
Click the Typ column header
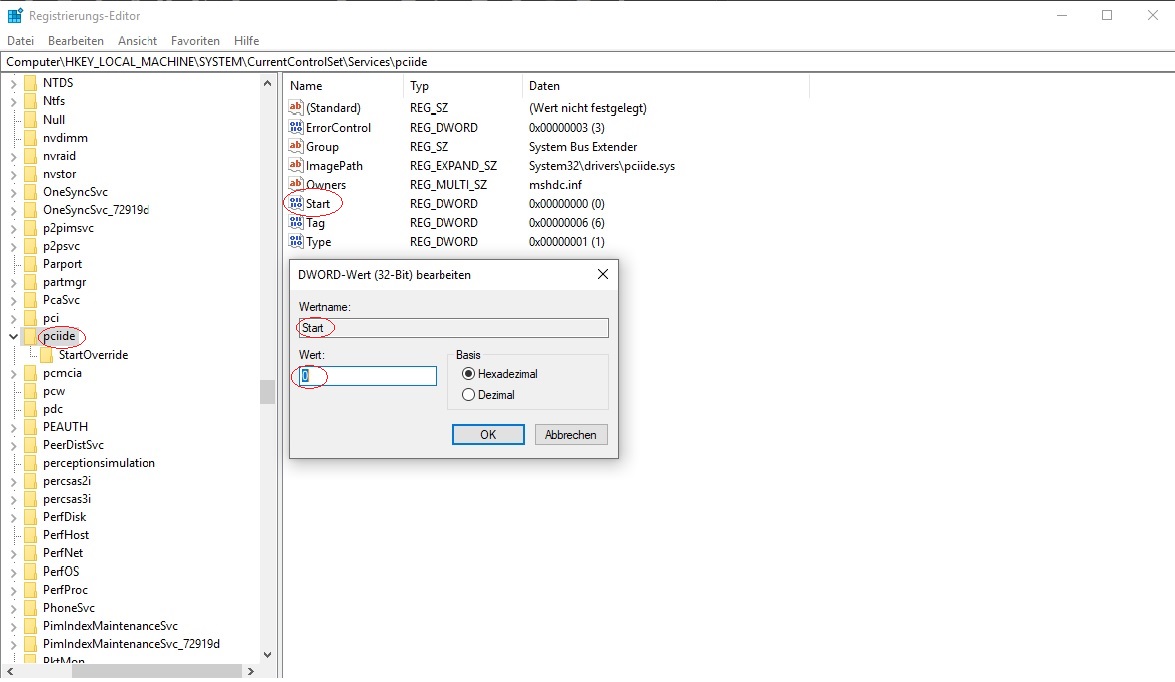click(x=462, y=85)
